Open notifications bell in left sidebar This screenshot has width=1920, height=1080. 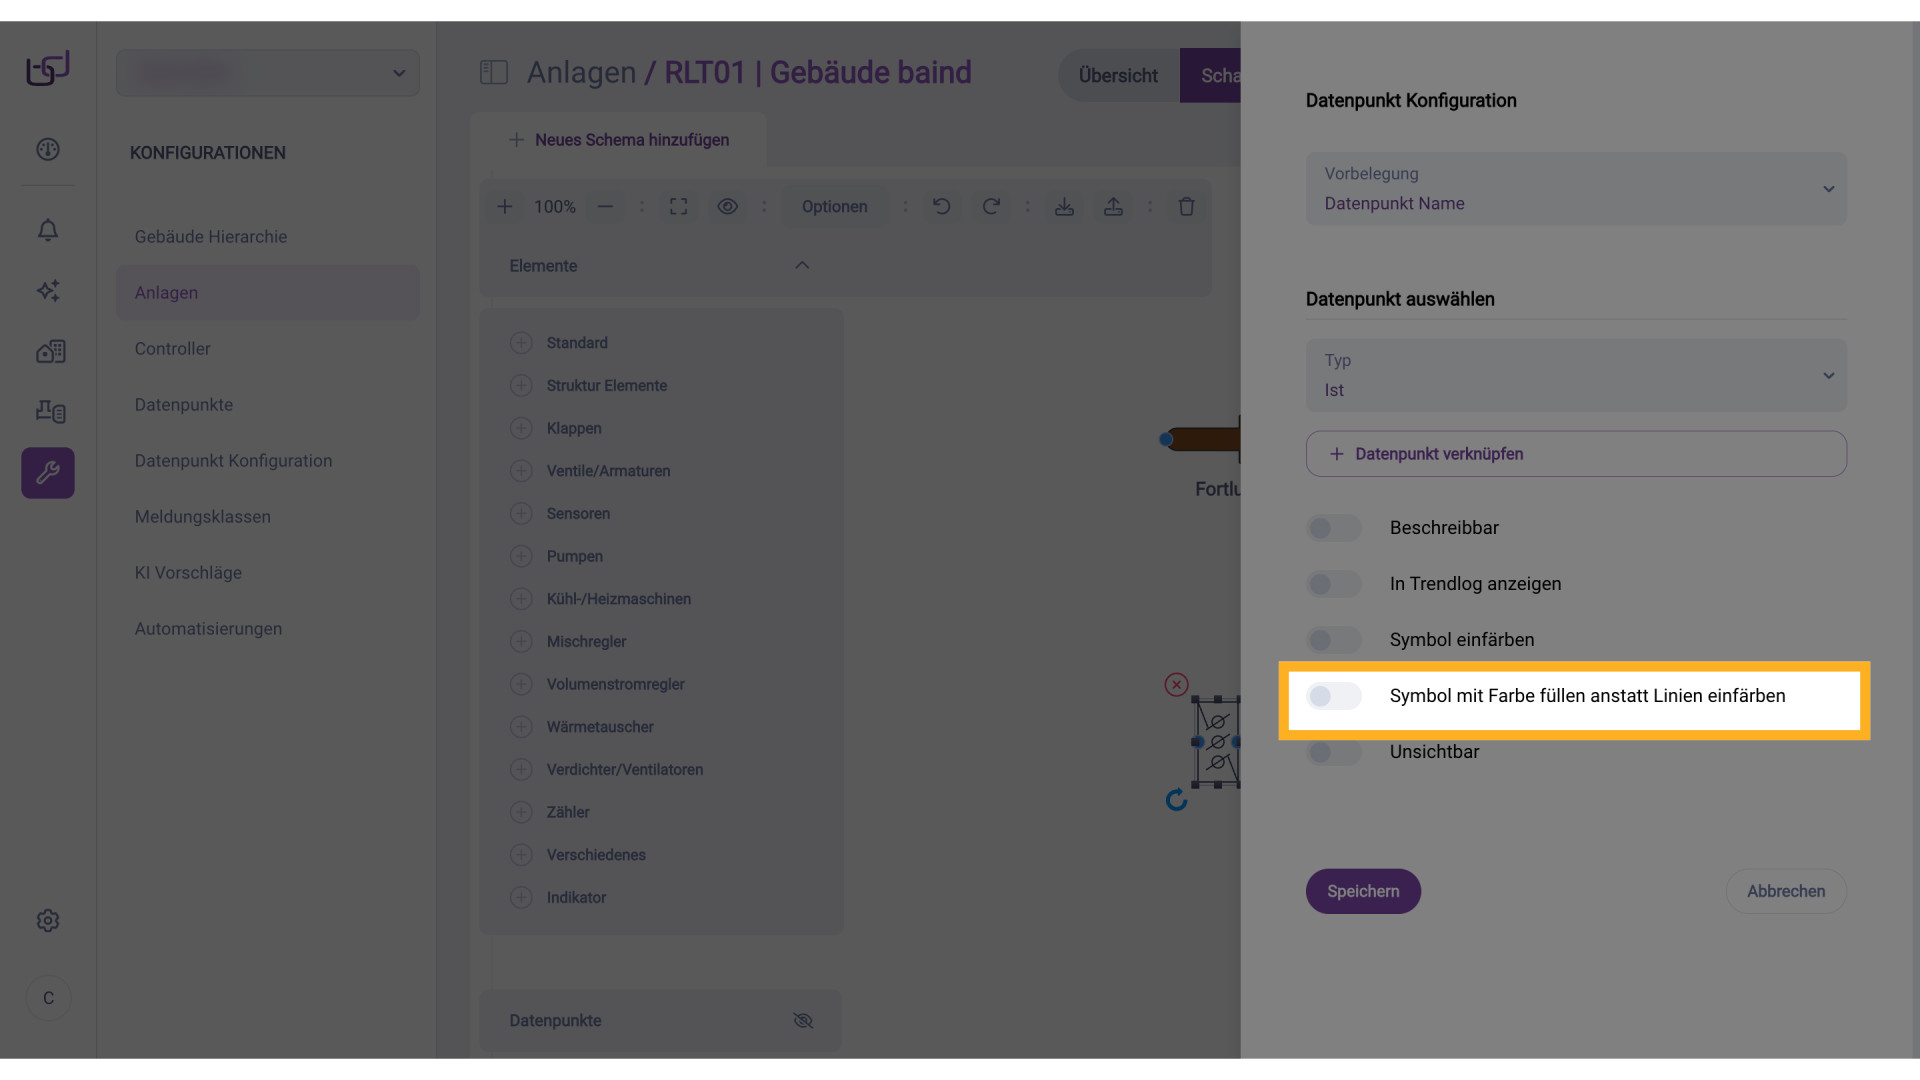point(48,230)
